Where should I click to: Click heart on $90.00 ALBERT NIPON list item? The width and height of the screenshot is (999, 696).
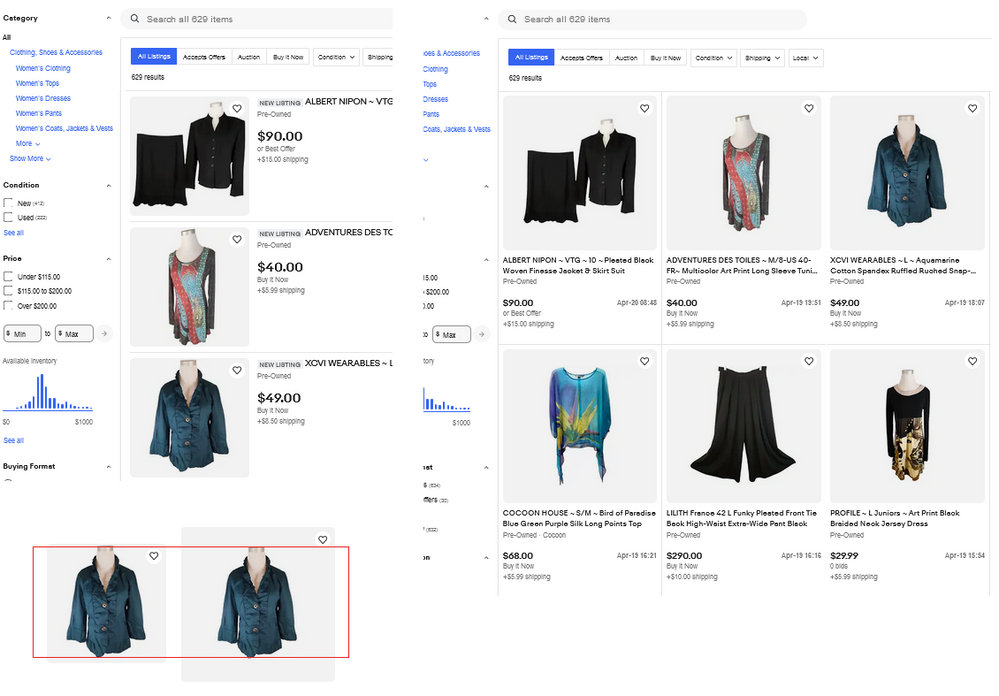coord(237,108)
